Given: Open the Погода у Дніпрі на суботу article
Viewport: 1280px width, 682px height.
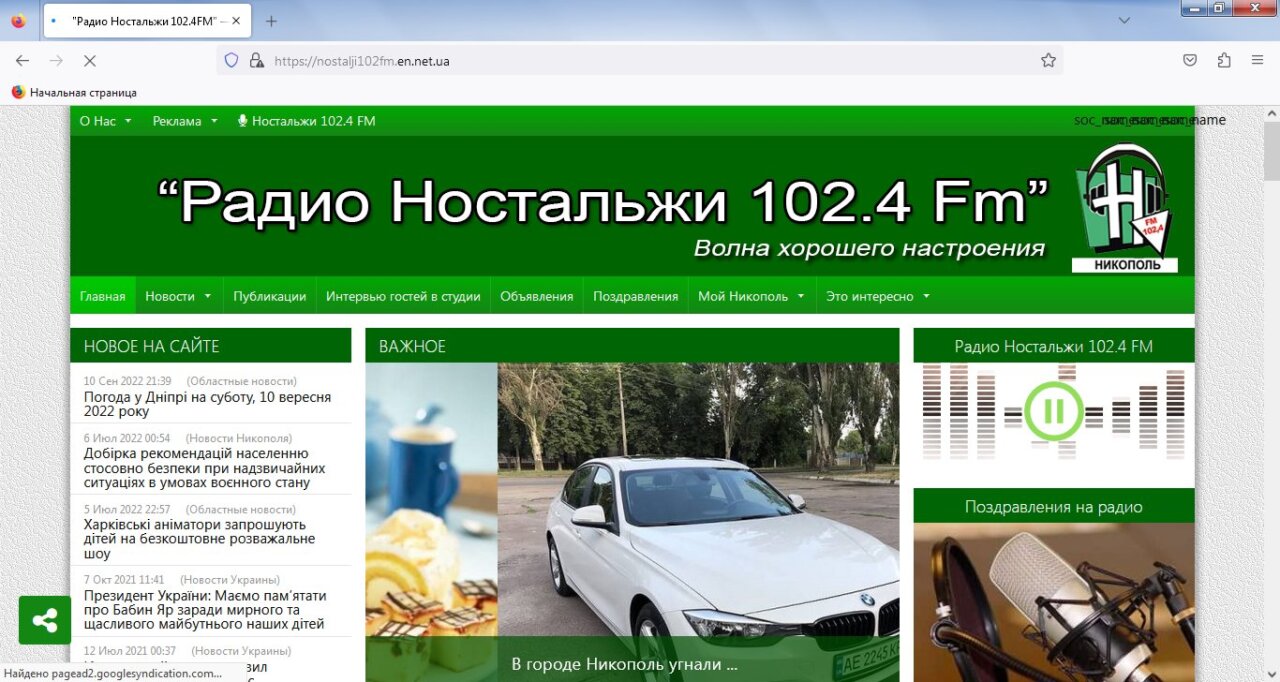Looking at the screenshot, I should pyautogui.click(x=207, y=404).
